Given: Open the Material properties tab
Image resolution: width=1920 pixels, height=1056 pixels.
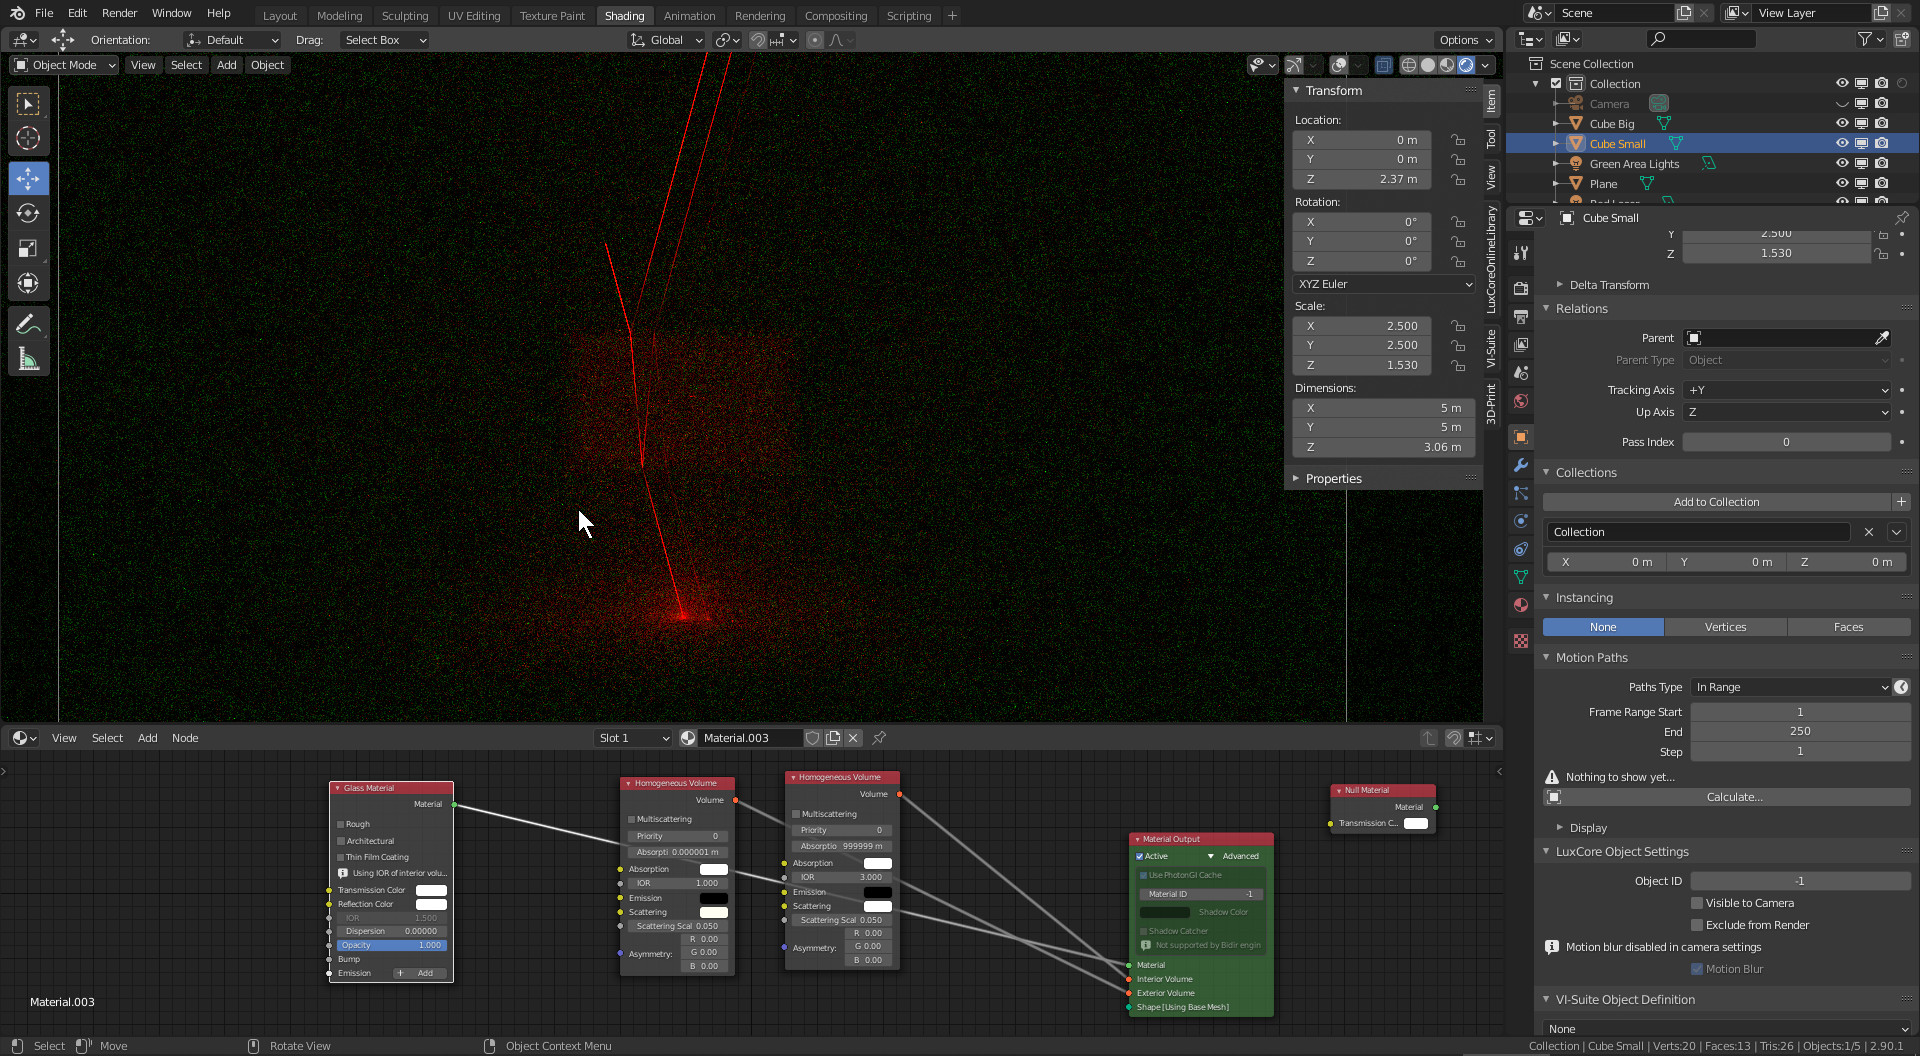Looking at the screenshot, I should click(1521, 605).
